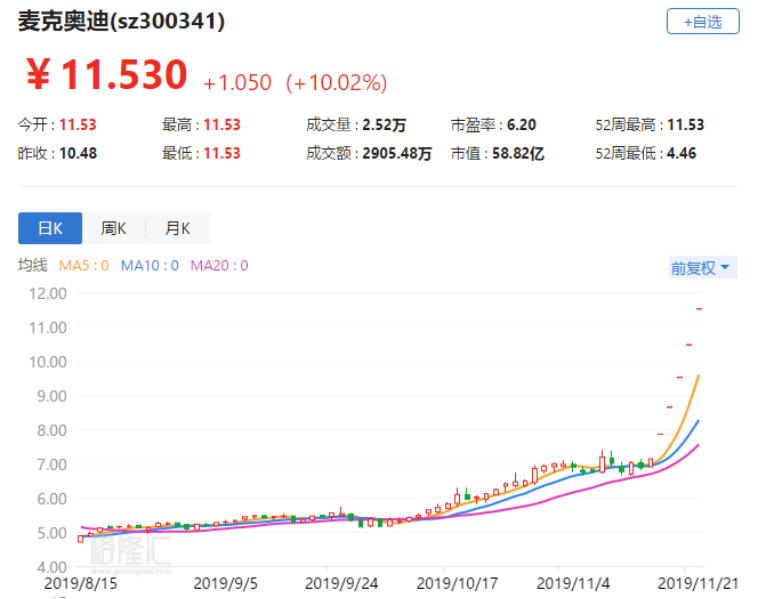Click the MA20 : 0 moving average label

(x=219, y=265)
